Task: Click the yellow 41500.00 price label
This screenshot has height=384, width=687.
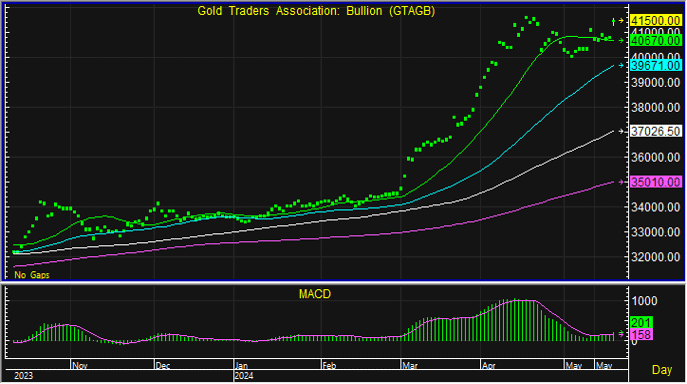Action: (655, 21)
